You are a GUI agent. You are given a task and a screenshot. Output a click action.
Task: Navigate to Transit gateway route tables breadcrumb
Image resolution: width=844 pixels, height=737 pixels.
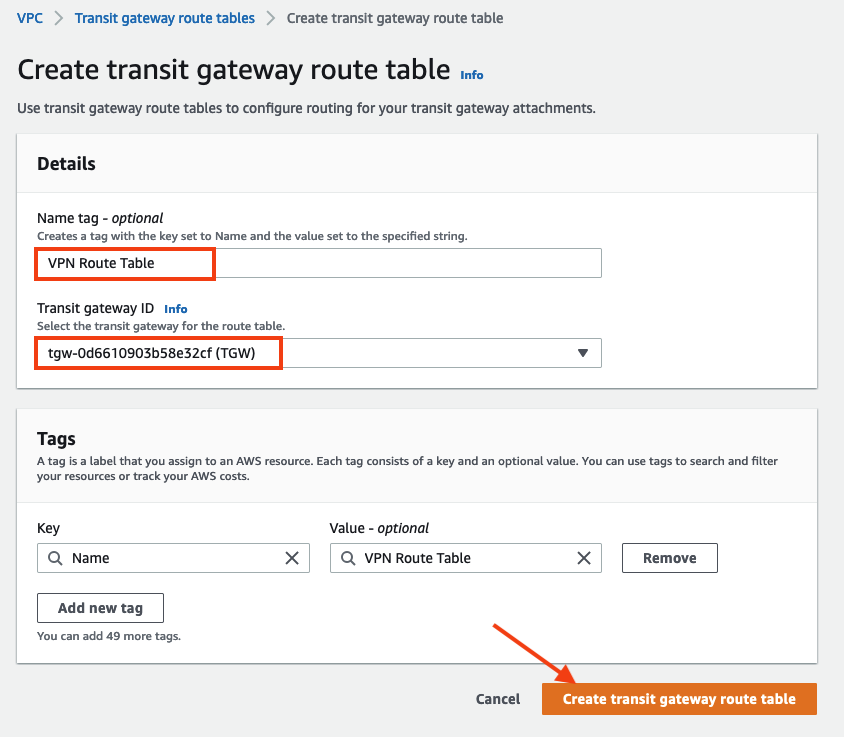point(165,18)
